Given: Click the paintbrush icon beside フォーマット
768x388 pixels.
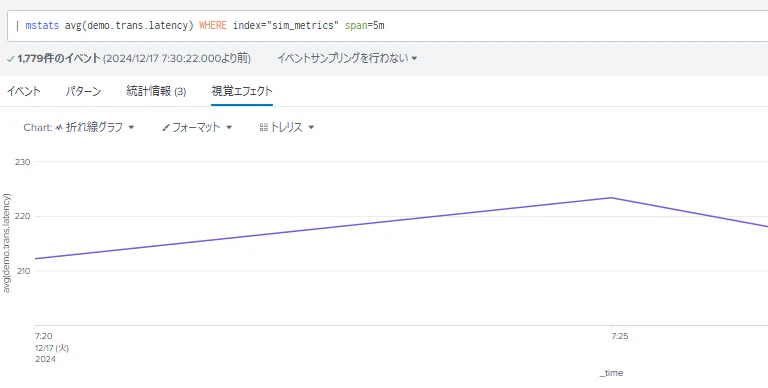Looking at the screenshot, I should [166, 128].
